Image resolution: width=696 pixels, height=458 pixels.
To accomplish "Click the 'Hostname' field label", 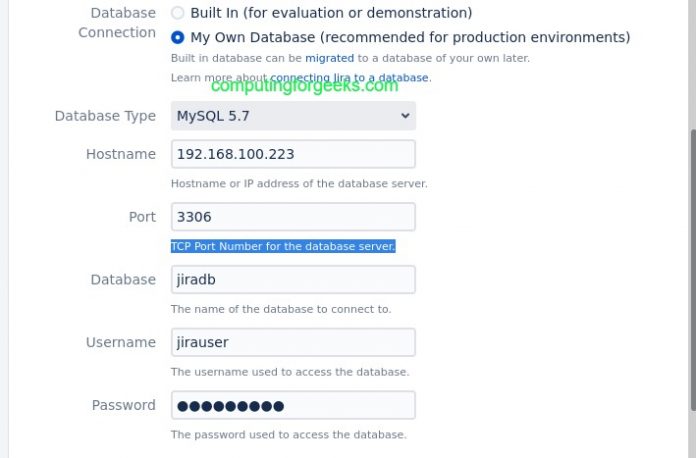I will (x=121, y=154).
